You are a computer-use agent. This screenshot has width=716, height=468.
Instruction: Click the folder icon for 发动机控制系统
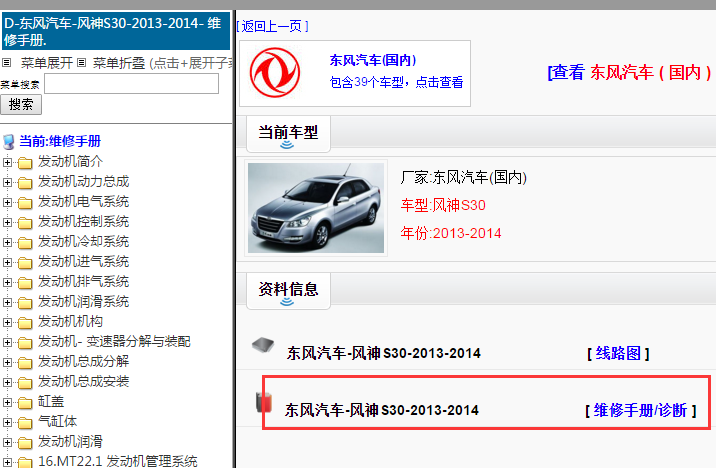tap(25, 223)
